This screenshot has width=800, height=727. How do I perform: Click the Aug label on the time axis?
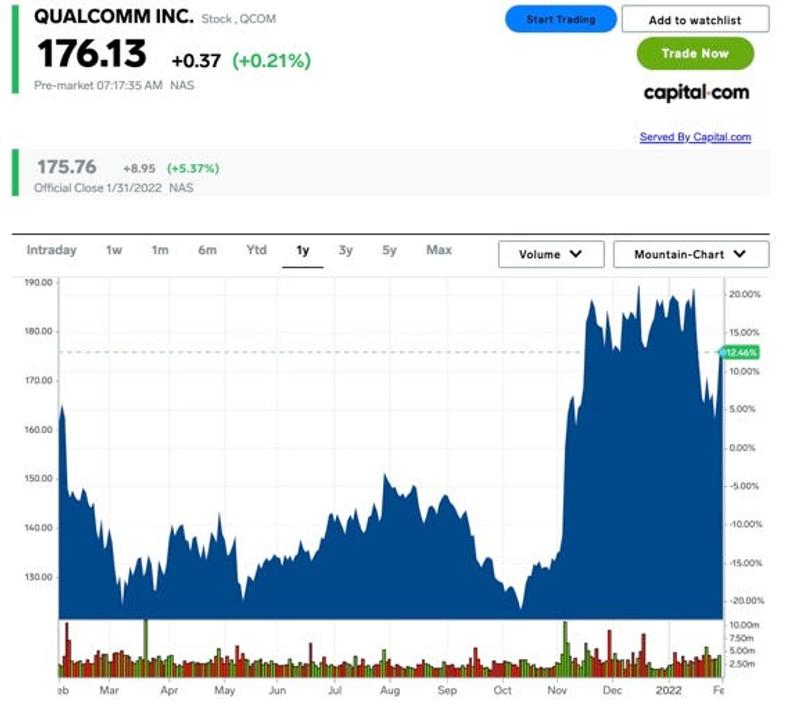[390, 690]
